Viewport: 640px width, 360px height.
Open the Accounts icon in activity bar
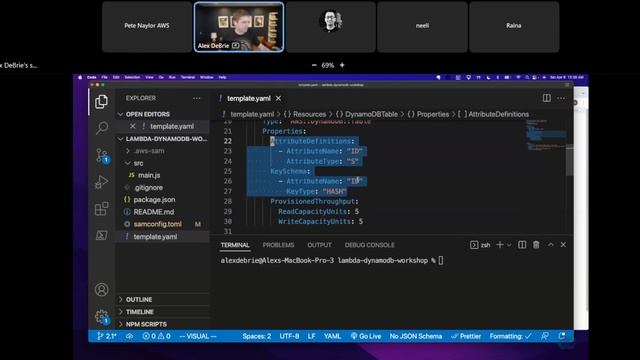(102, 289)
